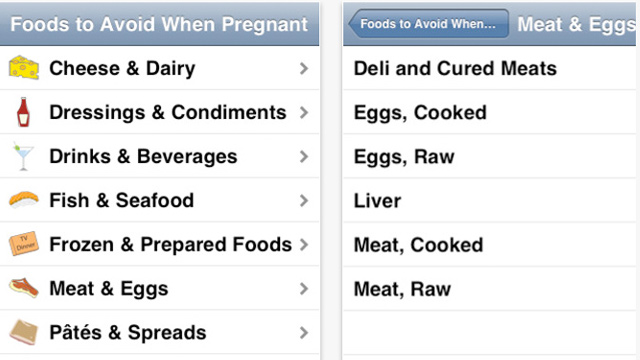Choose the Meat, Raw item
This screenshot has width=640, height=360.
[489, 289]
